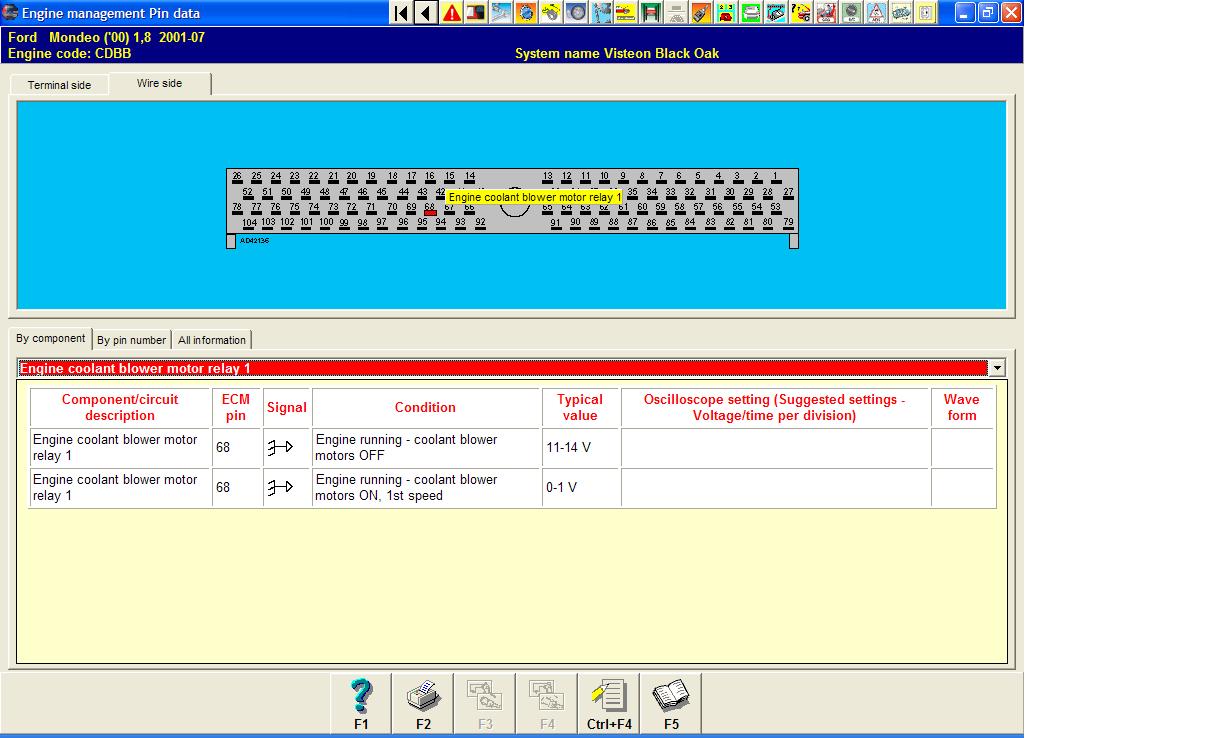
Task: Click pin 79 on the connector
Action: pos(788,224)
